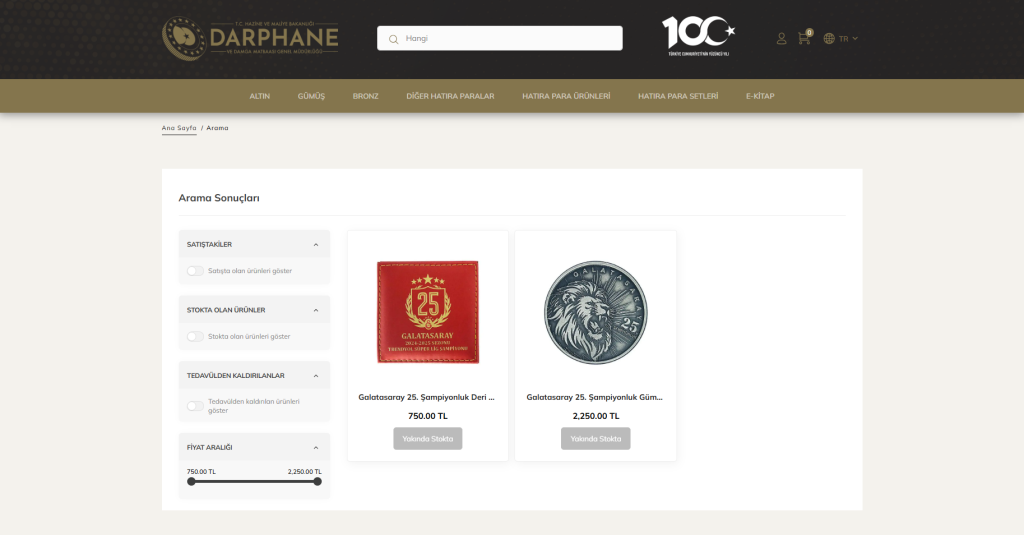Toggle Tedavülden kaldırılan ürünleri göster switch
This screenshot has height=535, width=1024.
(195, 406)
